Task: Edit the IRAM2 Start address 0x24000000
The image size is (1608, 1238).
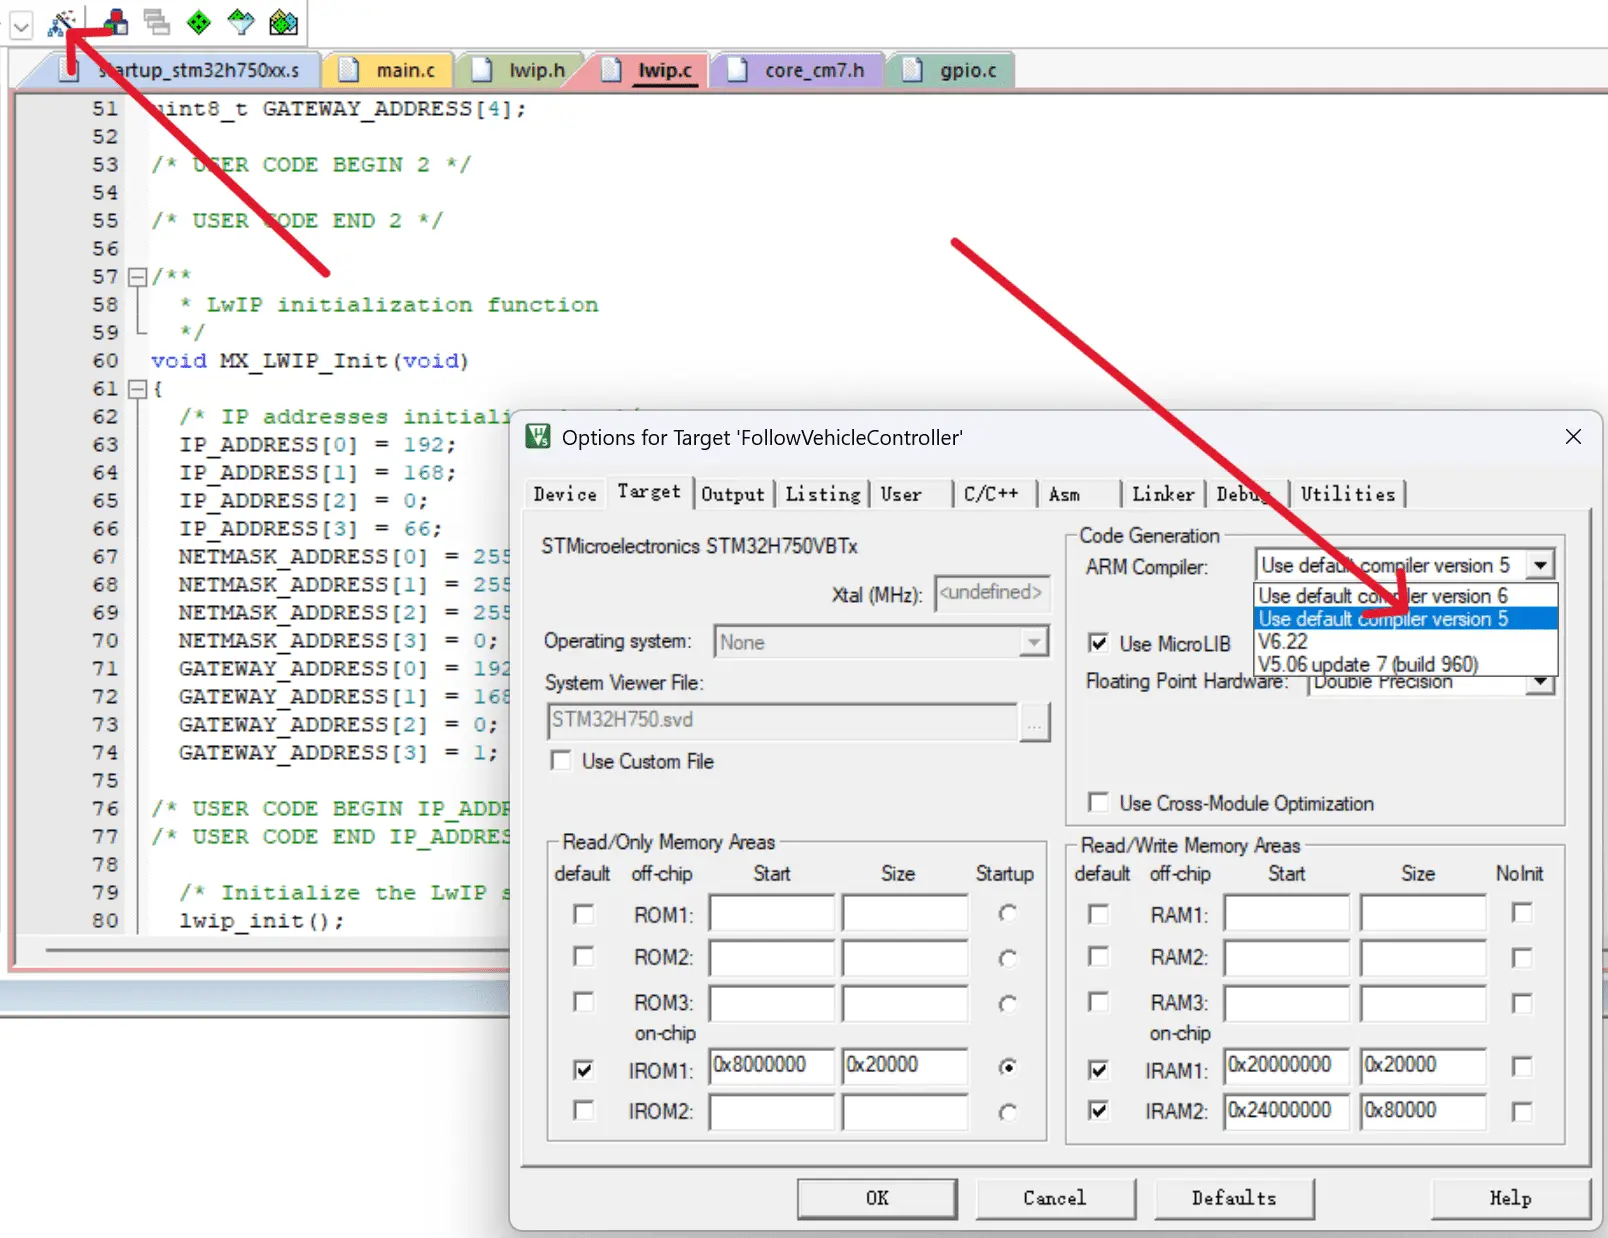Action: coord(1287,1111)
